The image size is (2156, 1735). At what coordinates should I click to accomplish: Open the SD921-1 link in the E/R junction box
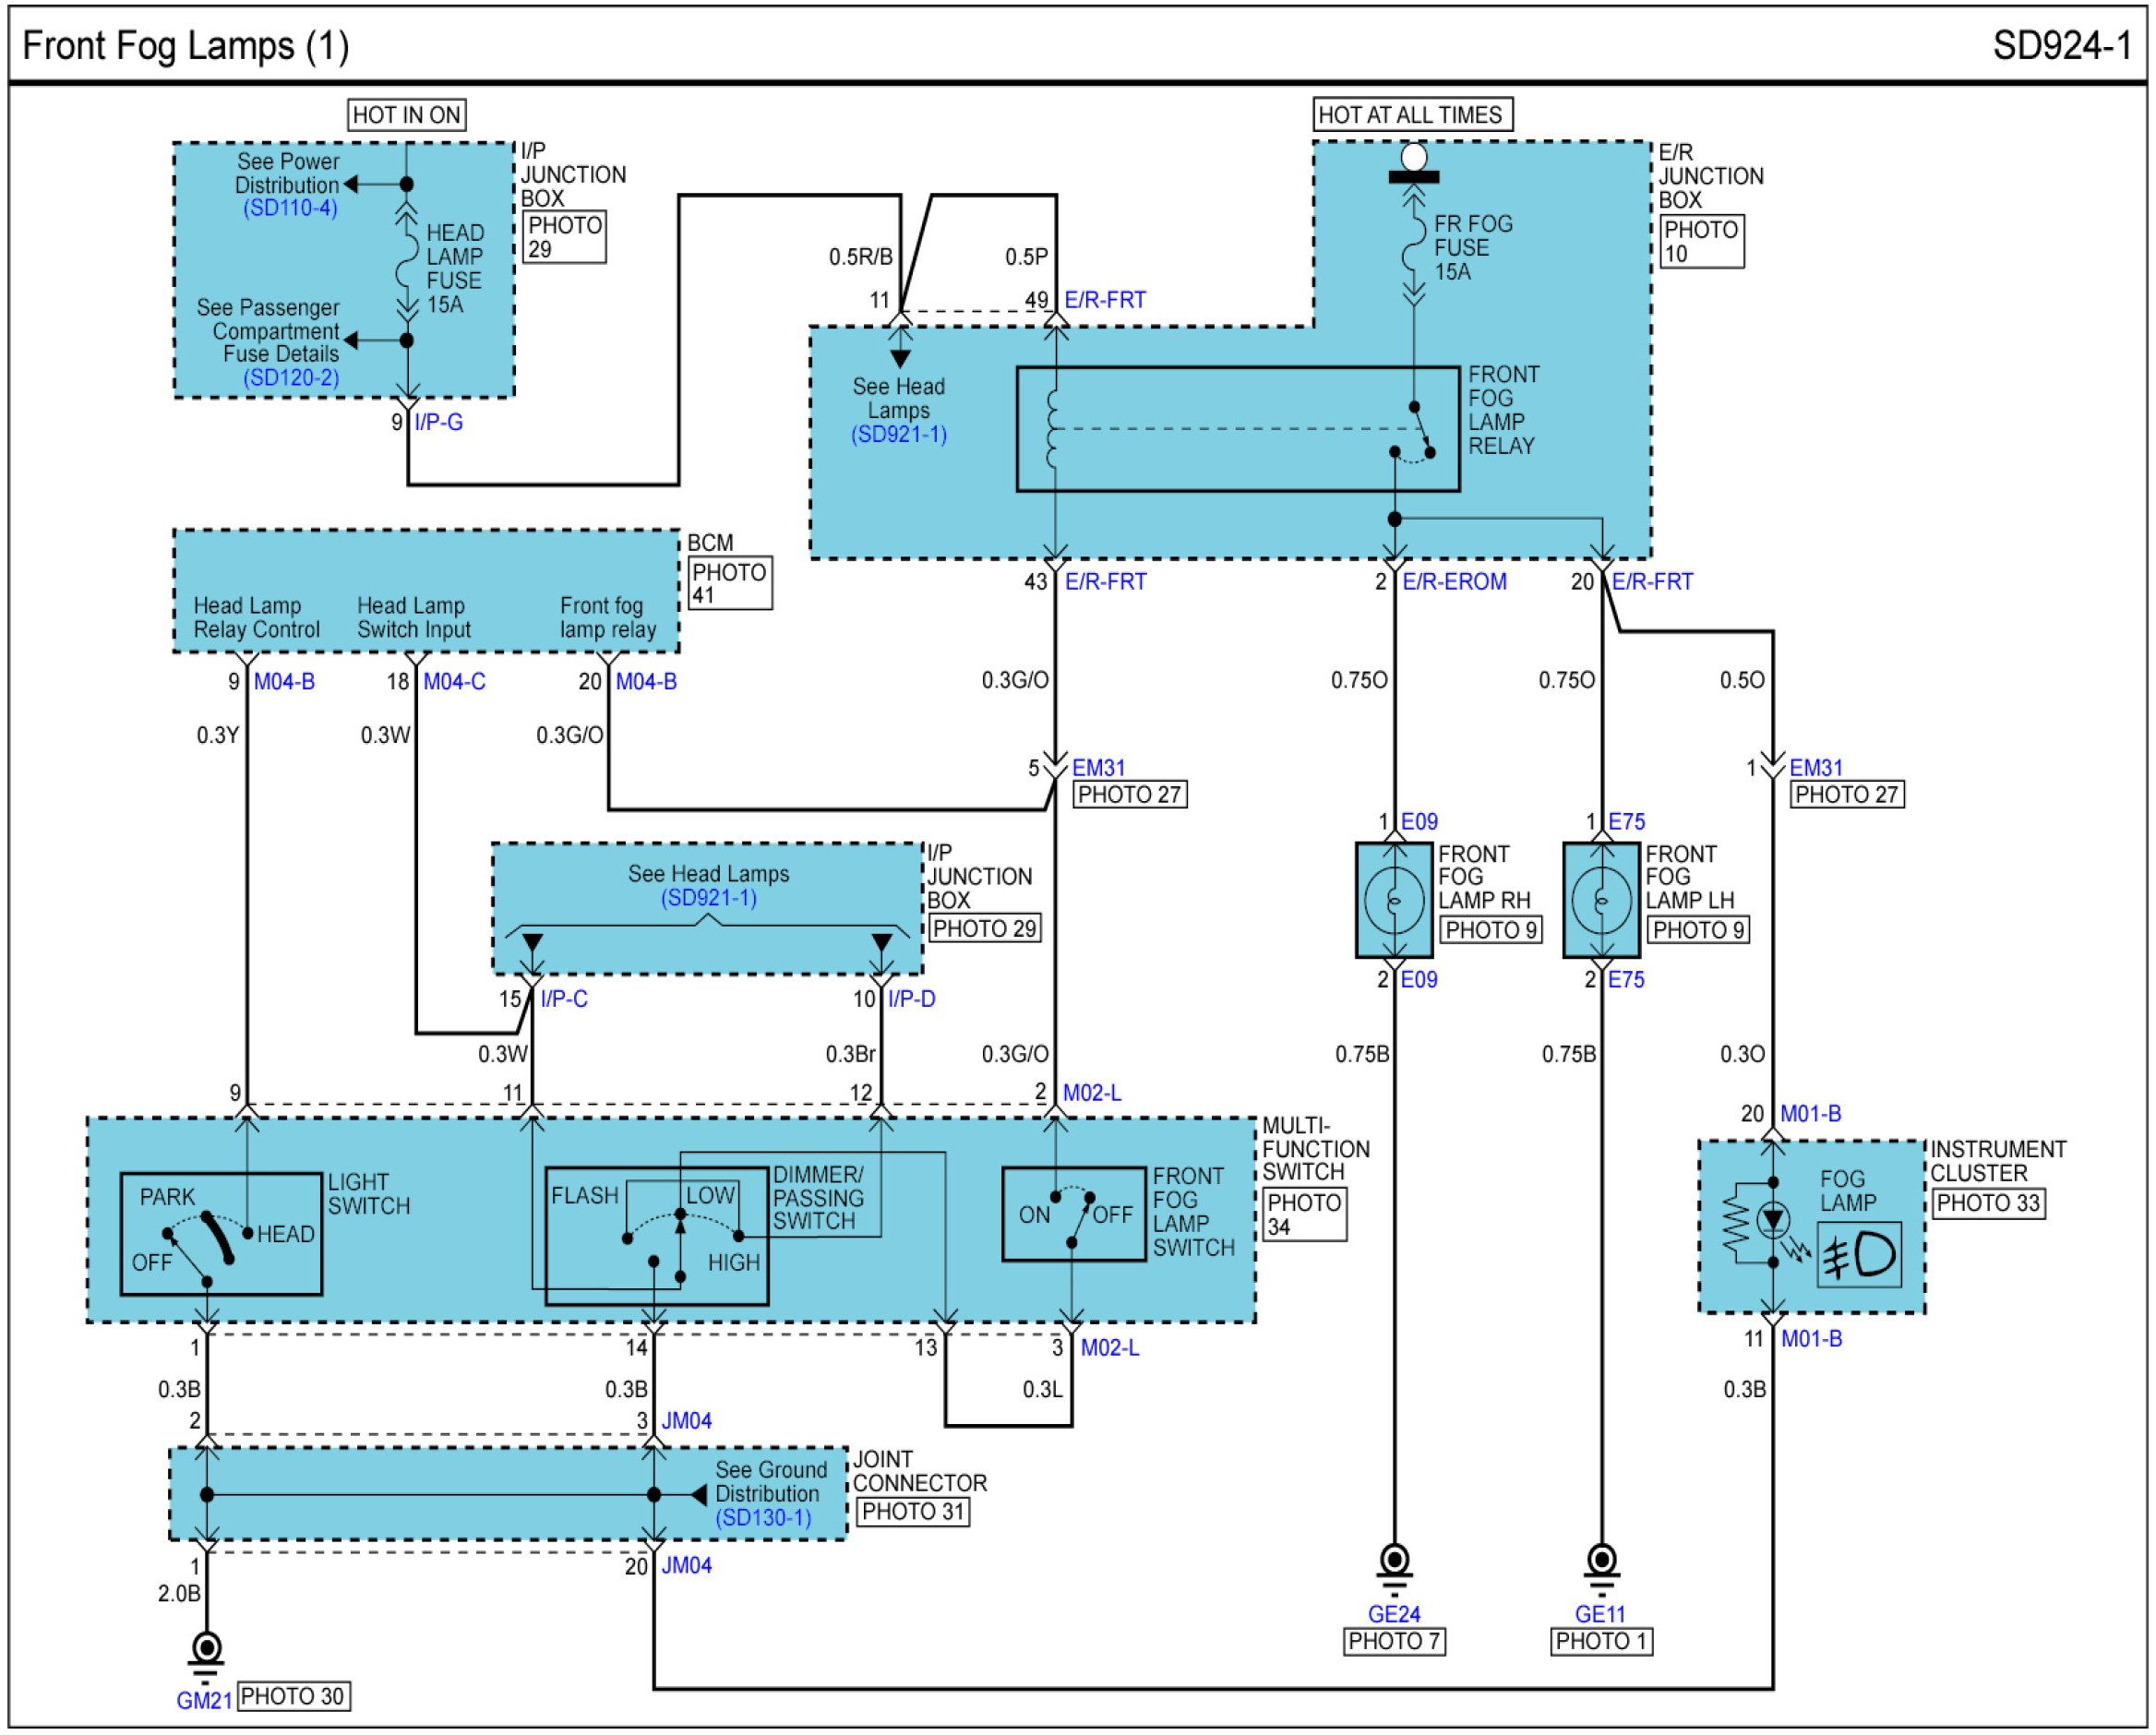[898, 435]
